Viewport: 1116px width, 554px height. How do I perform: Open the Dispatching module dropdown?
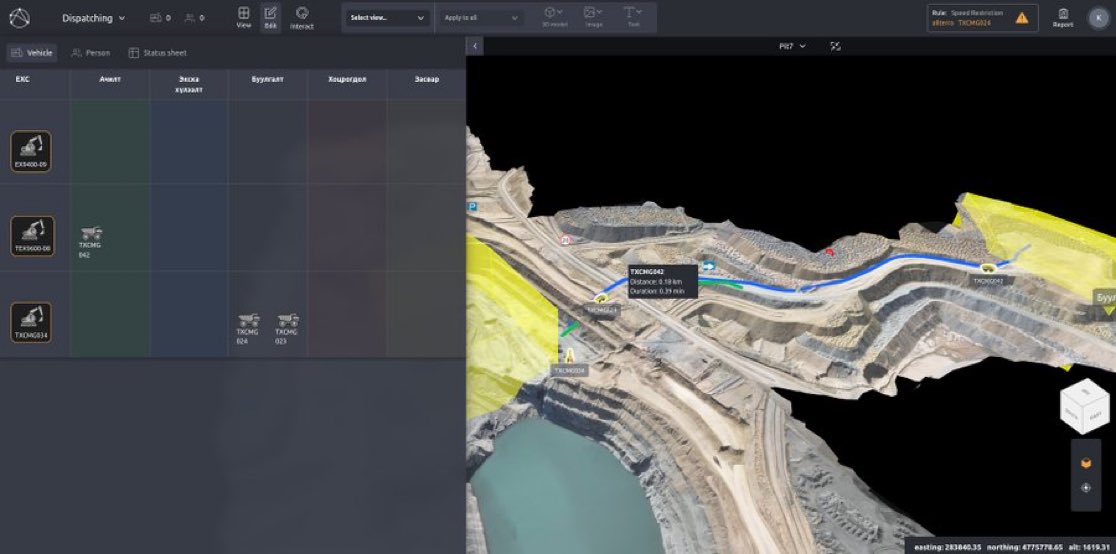[x=93, y=19]
